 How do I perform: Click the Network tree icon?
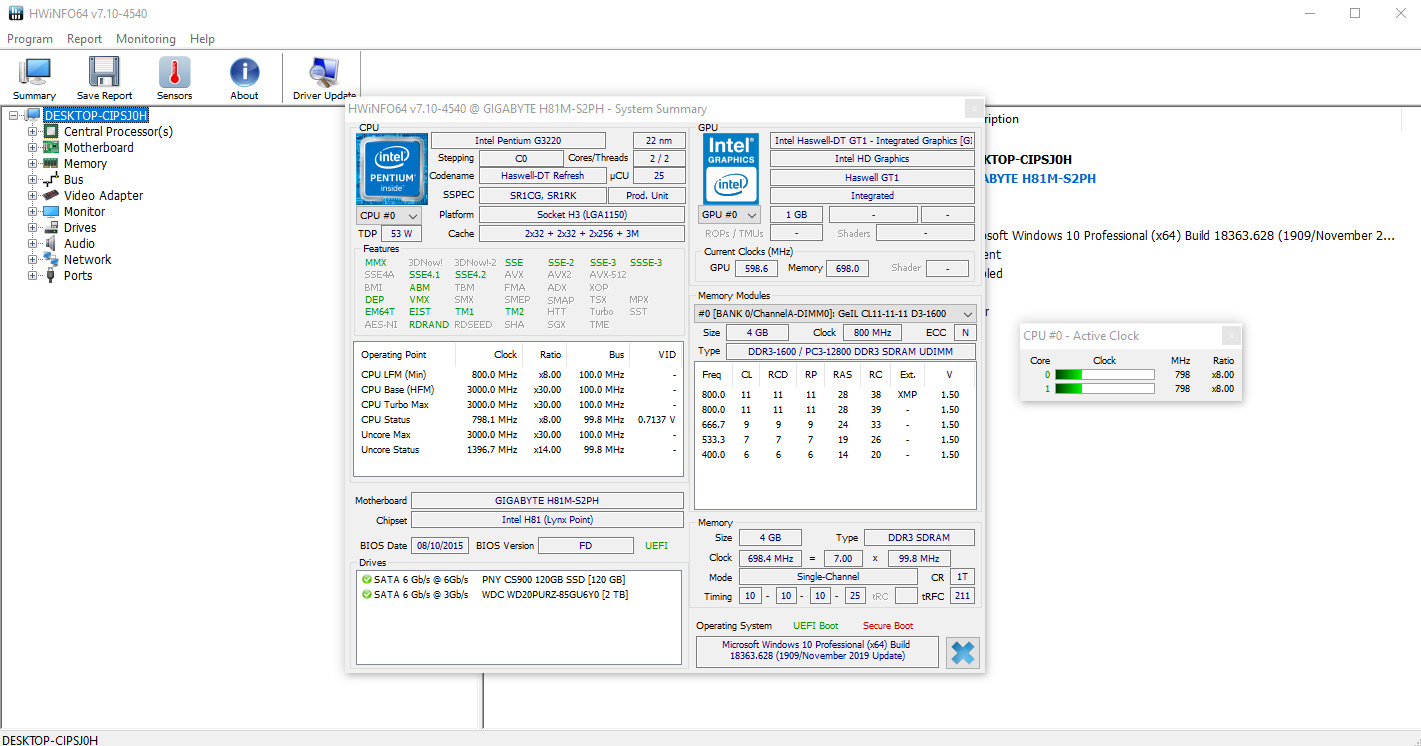(x=51, y=259)
